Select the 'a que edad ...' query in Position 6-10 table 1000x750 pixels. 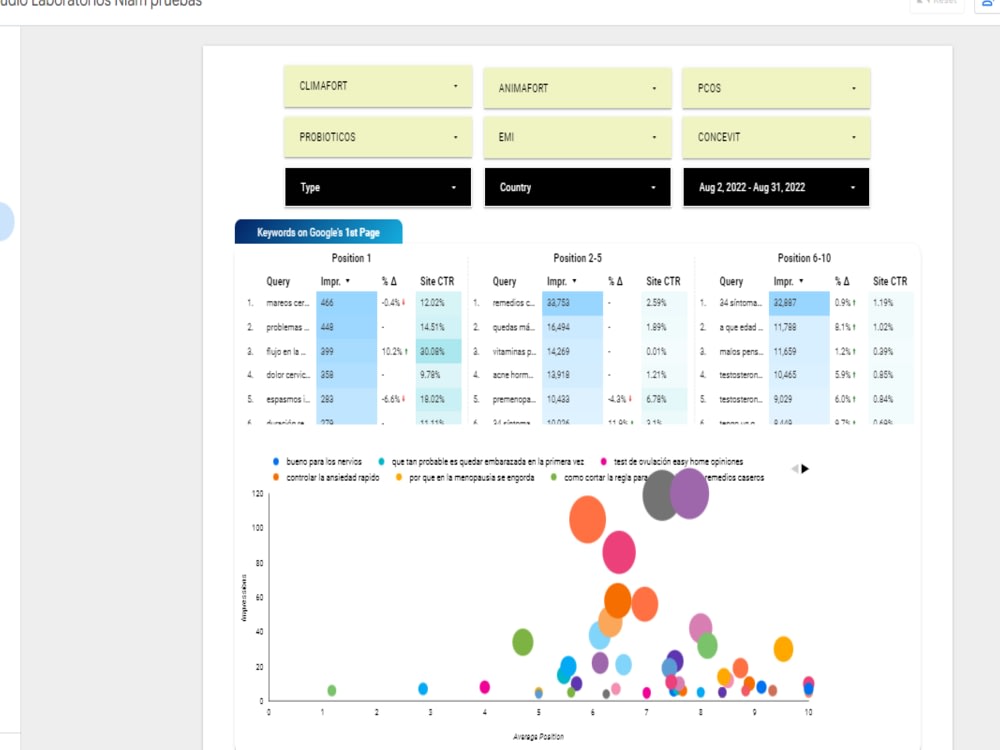[741, 327]
